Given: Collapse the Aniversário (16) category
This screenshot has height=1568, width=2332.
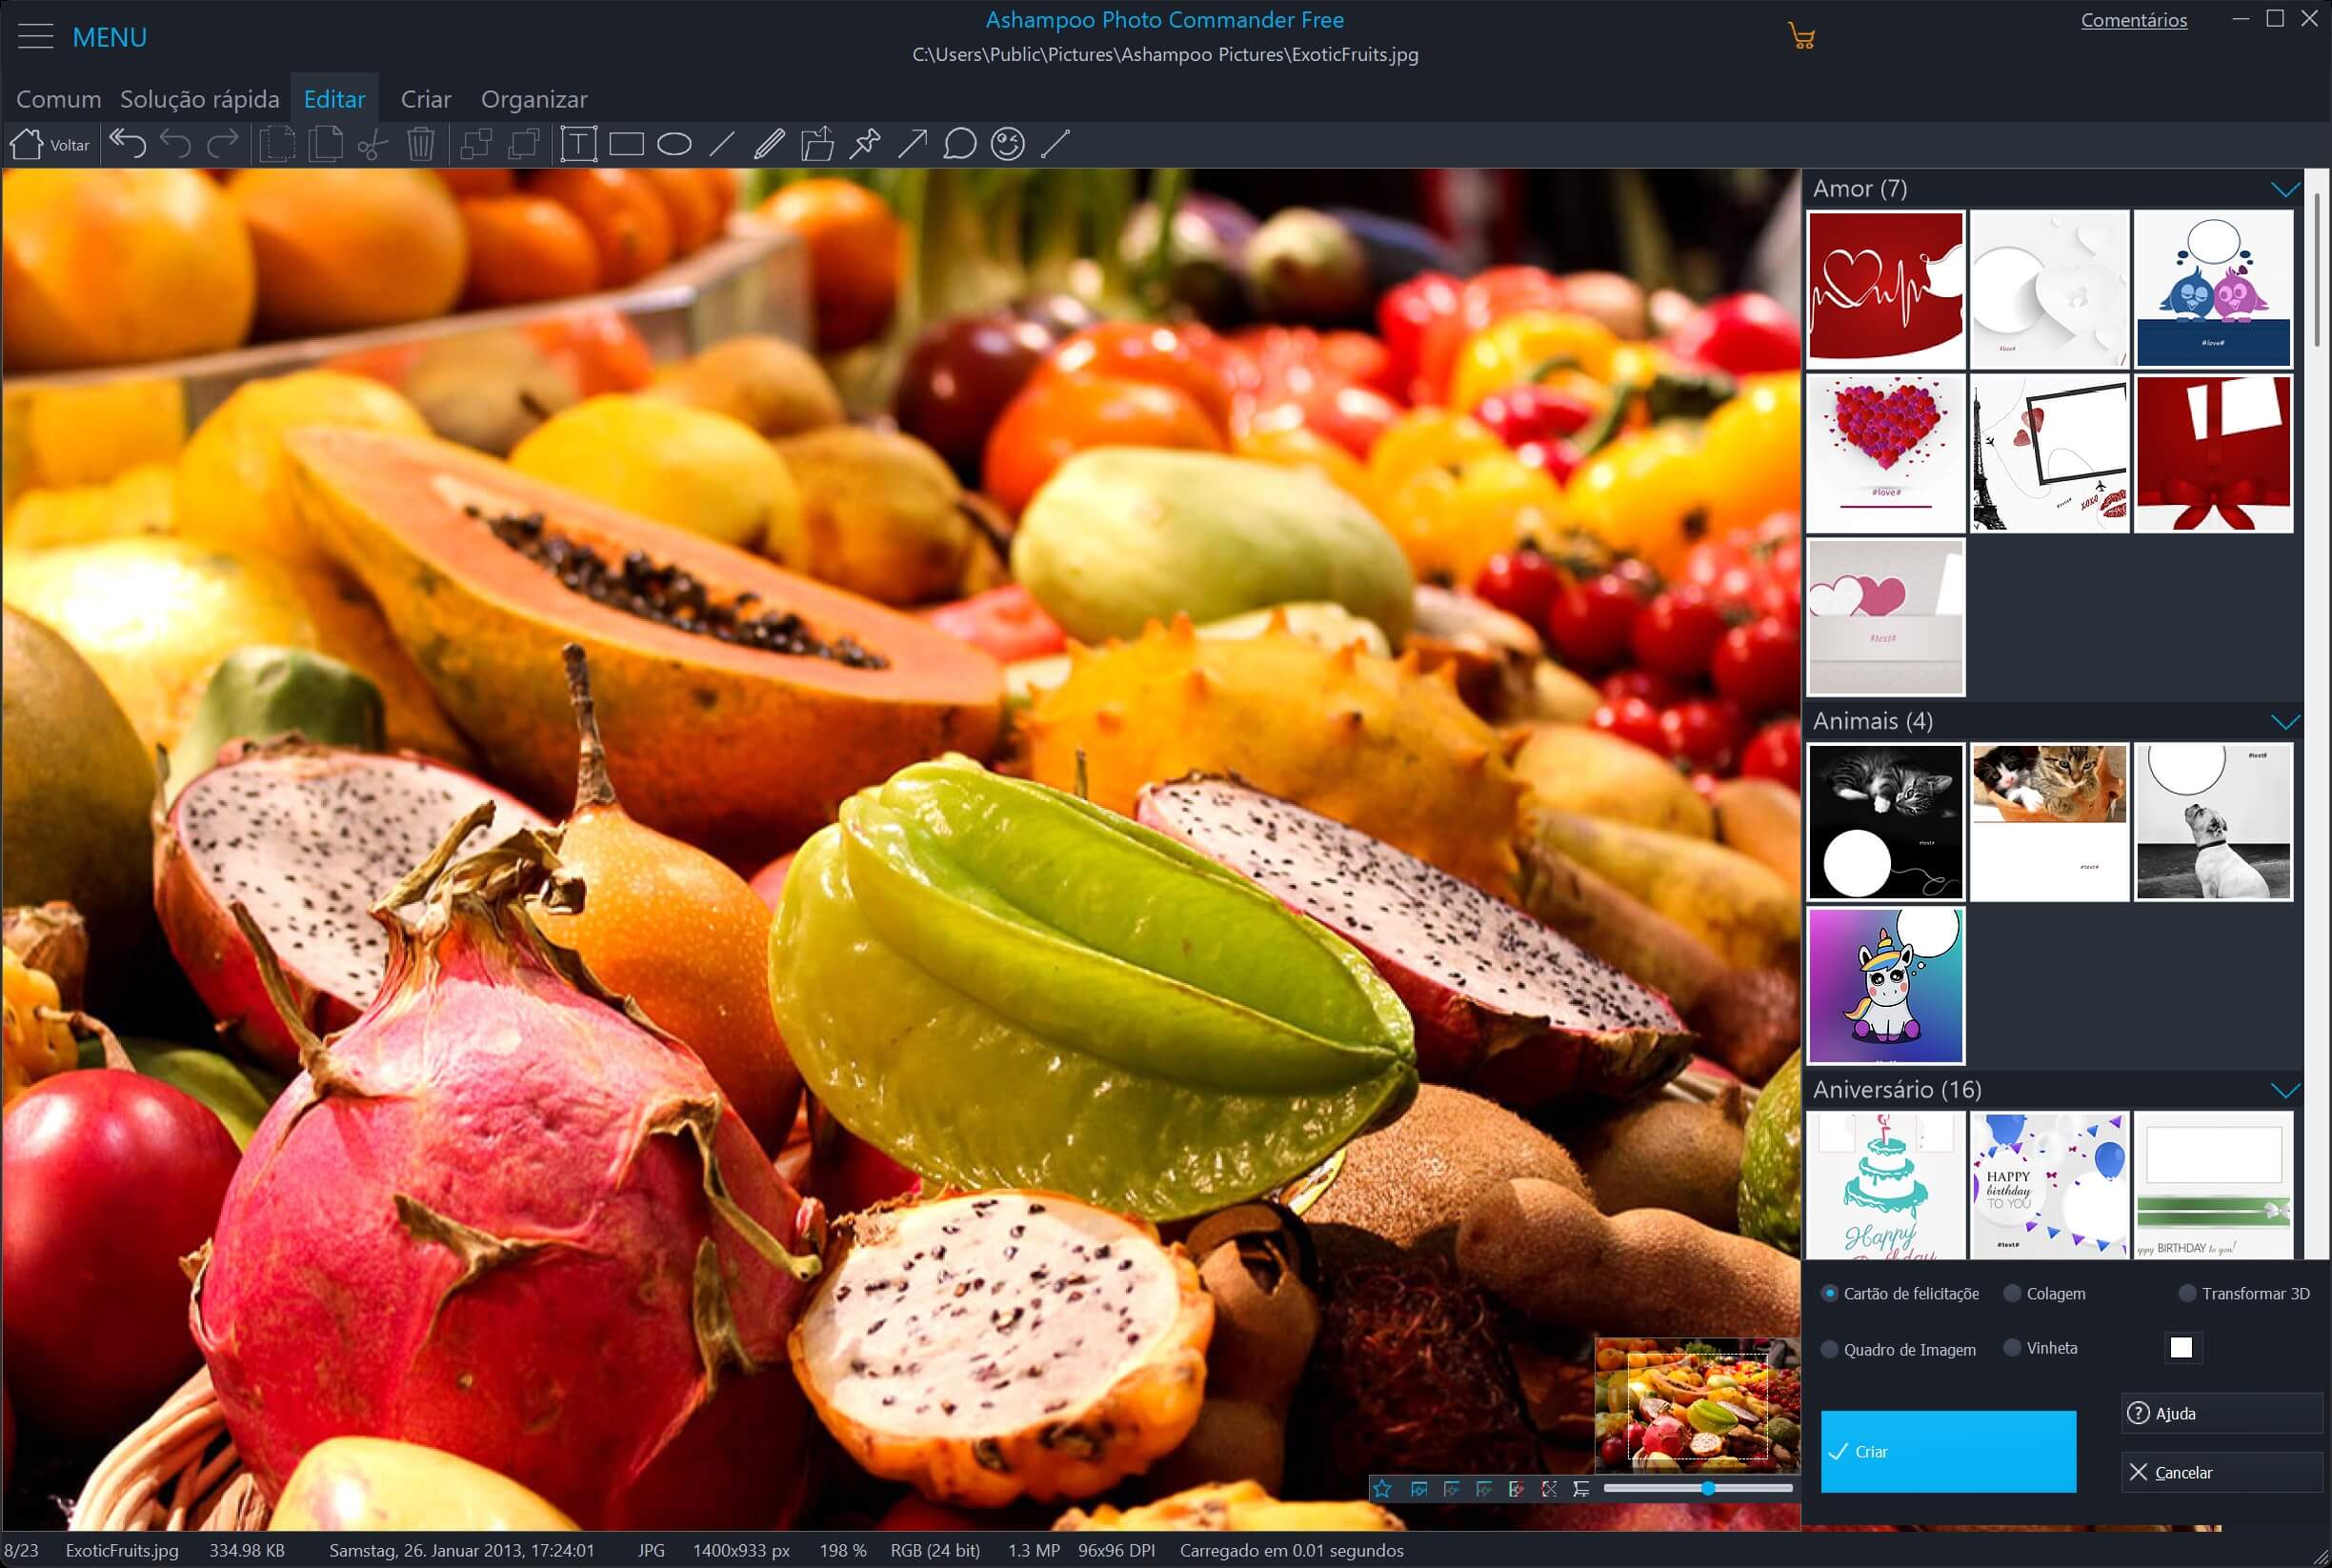Looking at the screenshot, I should coord(2285,1089).
